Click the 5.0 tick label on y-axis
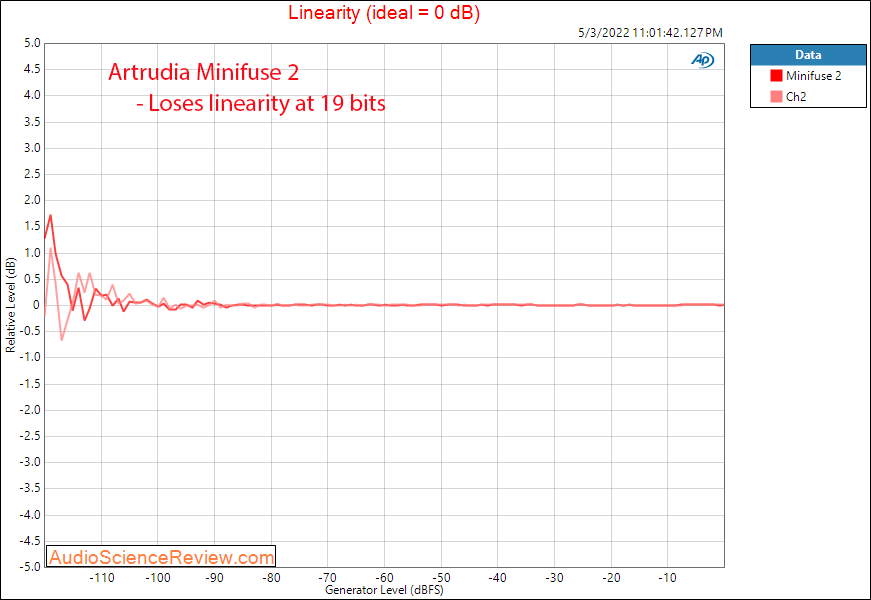Image resolution: width=871 pixels, height=600 pixels. [32, 43]
